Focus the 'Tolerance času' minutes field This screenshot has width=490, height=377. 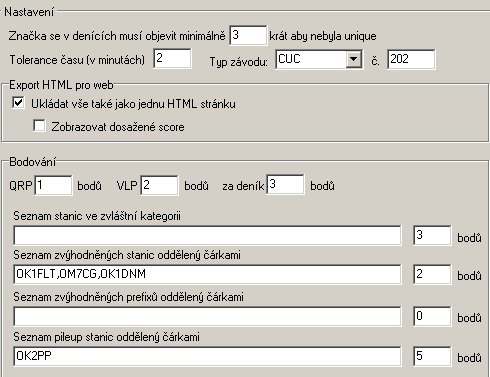coord(172,59)
